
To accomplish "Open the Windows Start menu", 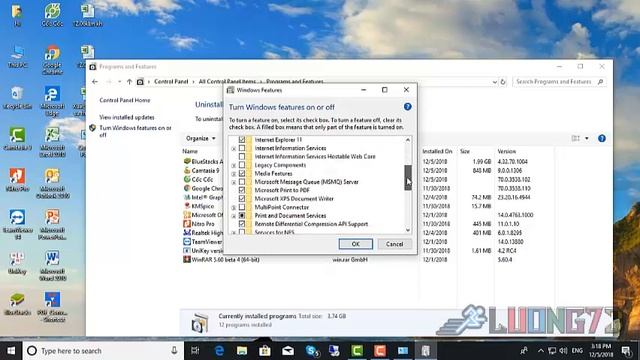I will click(11, 351).
